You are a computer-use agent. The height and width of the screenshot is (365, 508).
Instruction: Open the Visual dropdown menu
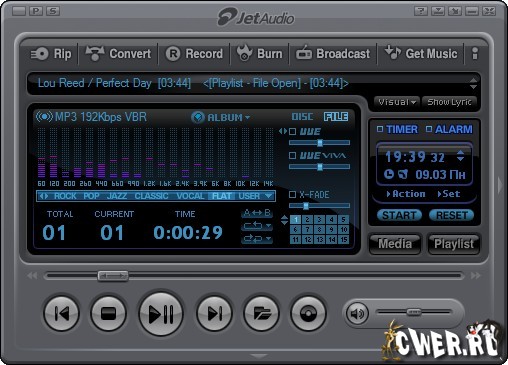pos(397,102)
